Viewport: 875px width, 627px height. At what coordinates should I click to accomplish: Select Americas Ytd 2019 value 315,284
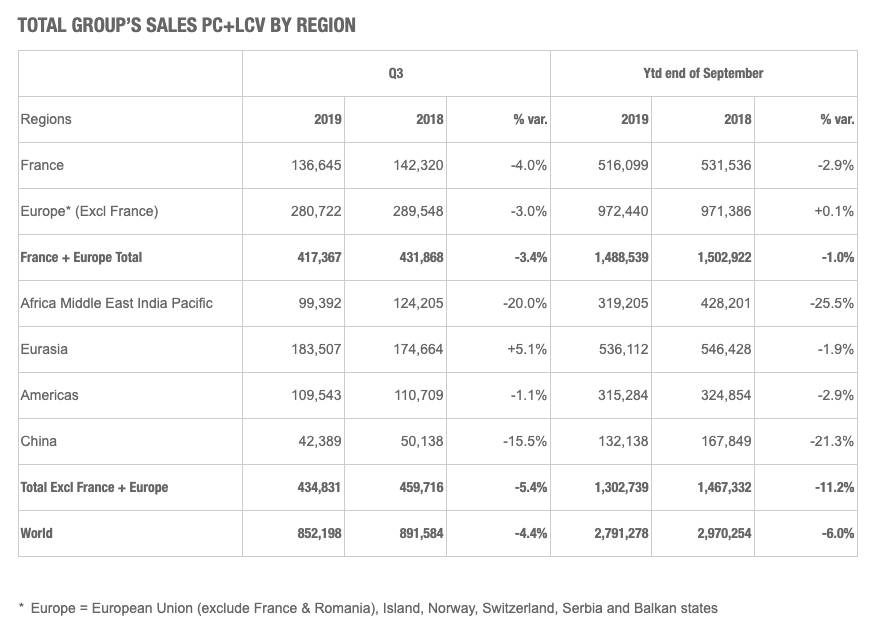click(x=623, y=395)
